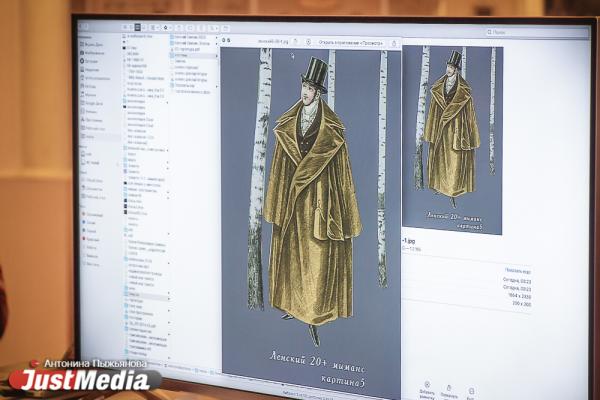Click the markup quick action below preview
600x400 pixels.
[427, 389]
